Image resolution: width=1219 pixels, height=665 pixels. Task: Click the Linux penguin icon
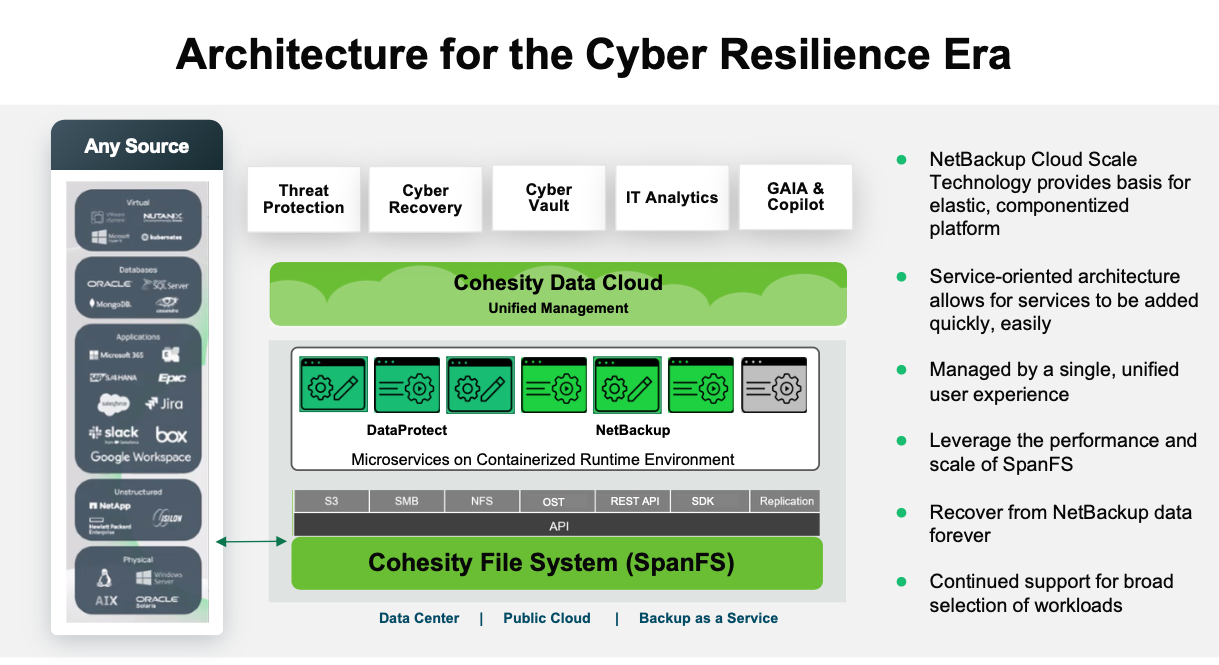click(x=104, y=578)
